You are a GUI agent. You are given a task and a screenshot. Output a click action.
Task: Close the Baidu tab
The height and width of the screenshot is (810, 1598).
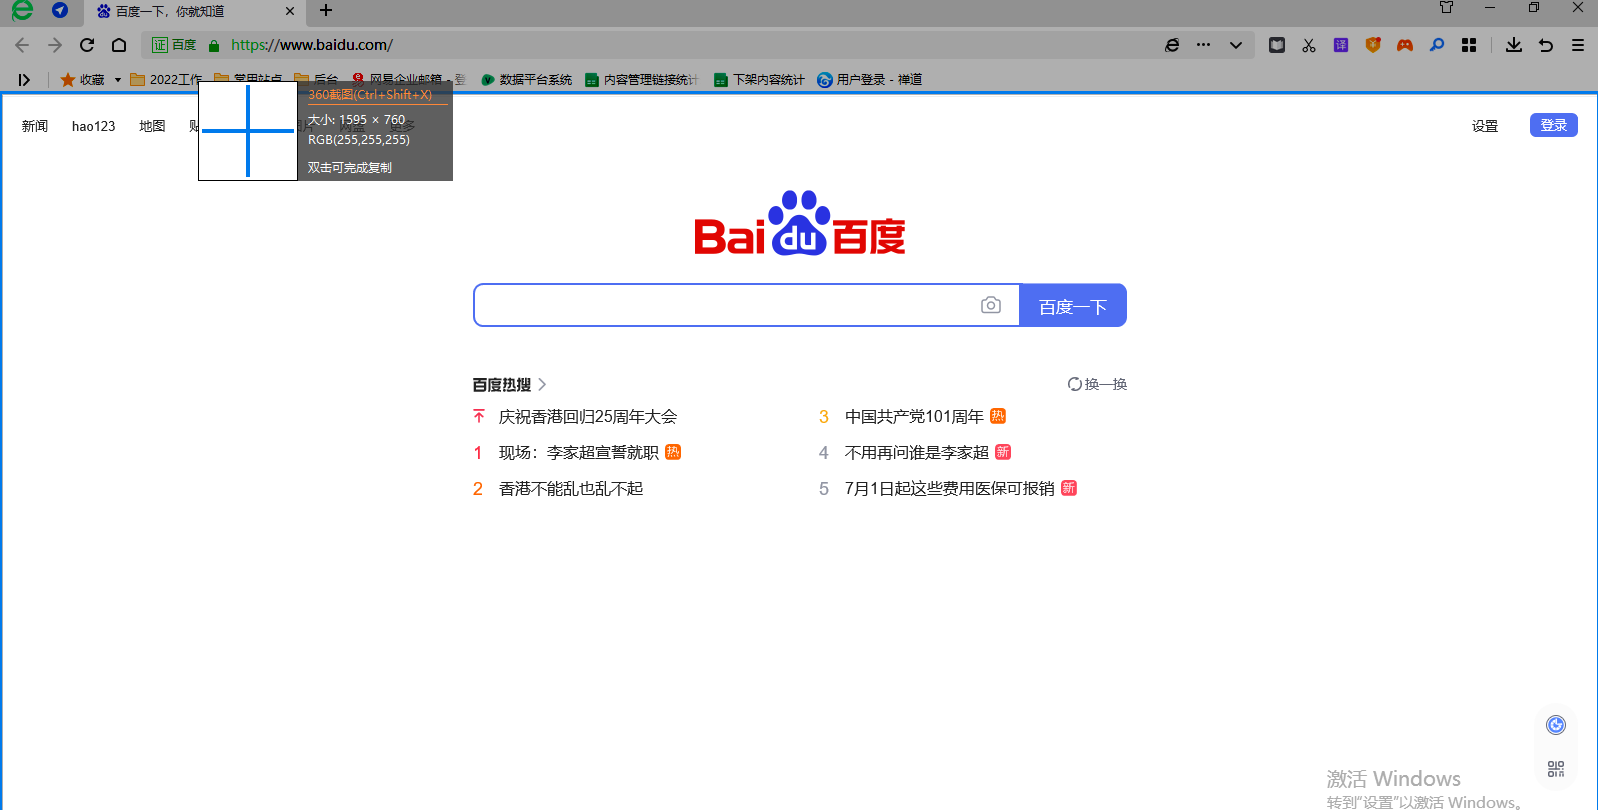click(x=290, y=11)
